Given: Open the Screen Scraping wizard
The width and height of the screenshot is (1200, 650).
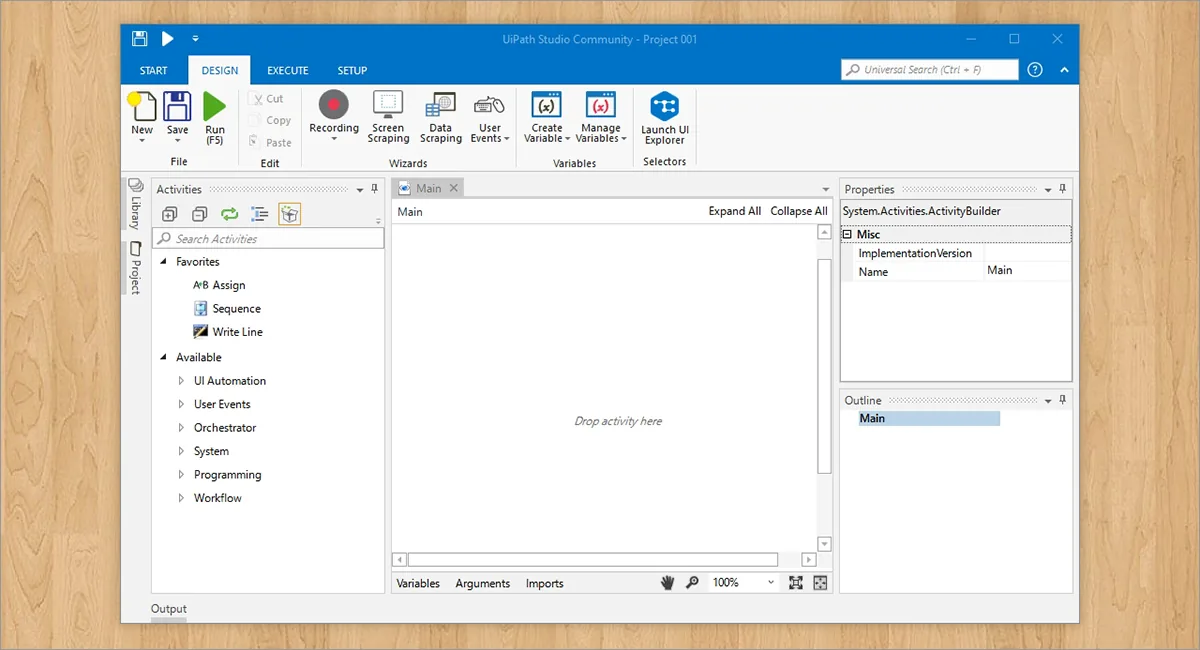Looking at the screenshot, I should click(x=388, y=104).
